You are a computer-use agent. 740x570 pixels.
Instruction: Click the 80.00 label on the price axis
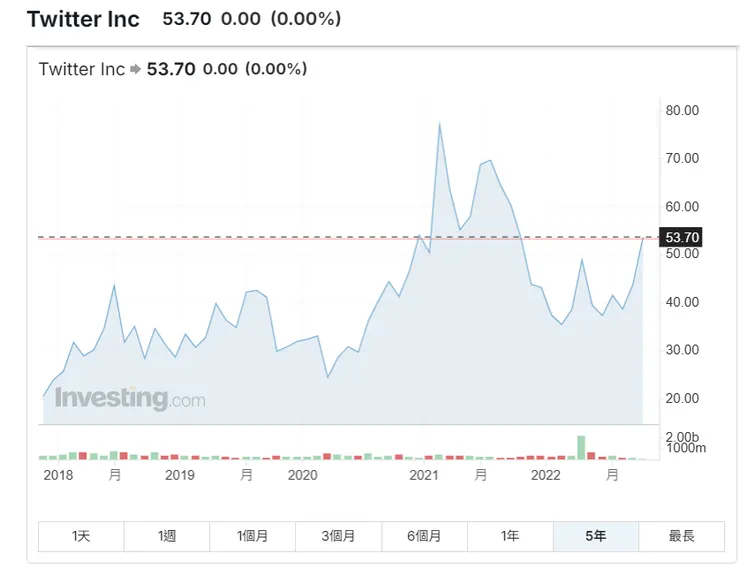tap(682, 110)
